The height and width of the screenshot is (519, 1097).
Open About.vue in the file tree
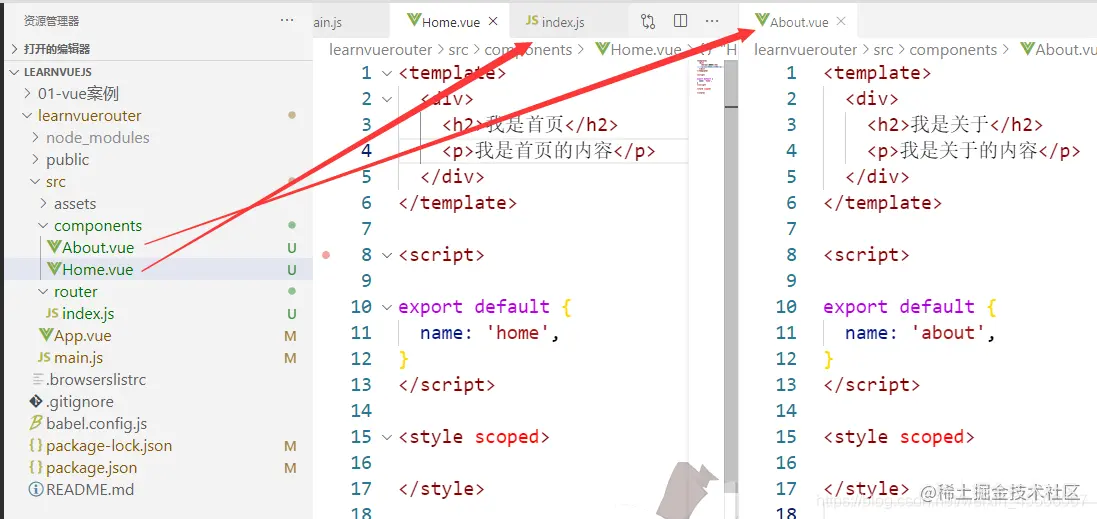[x=157, y=248]
